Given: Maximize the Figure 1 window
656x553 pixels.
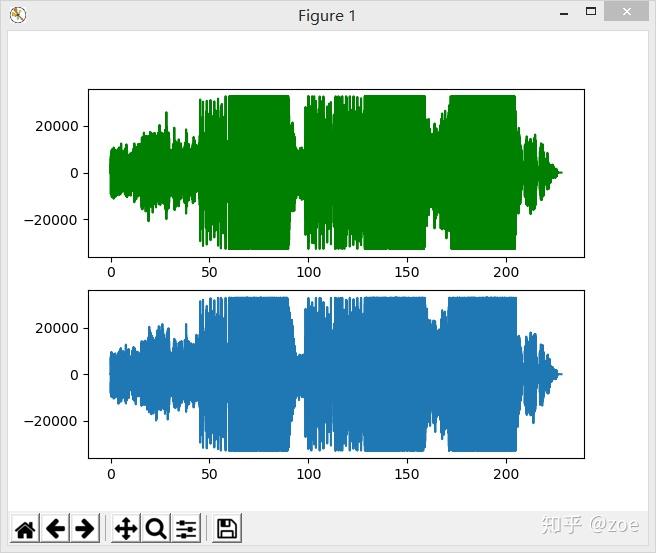Looking at the screenshot, I should coord(591,12).
